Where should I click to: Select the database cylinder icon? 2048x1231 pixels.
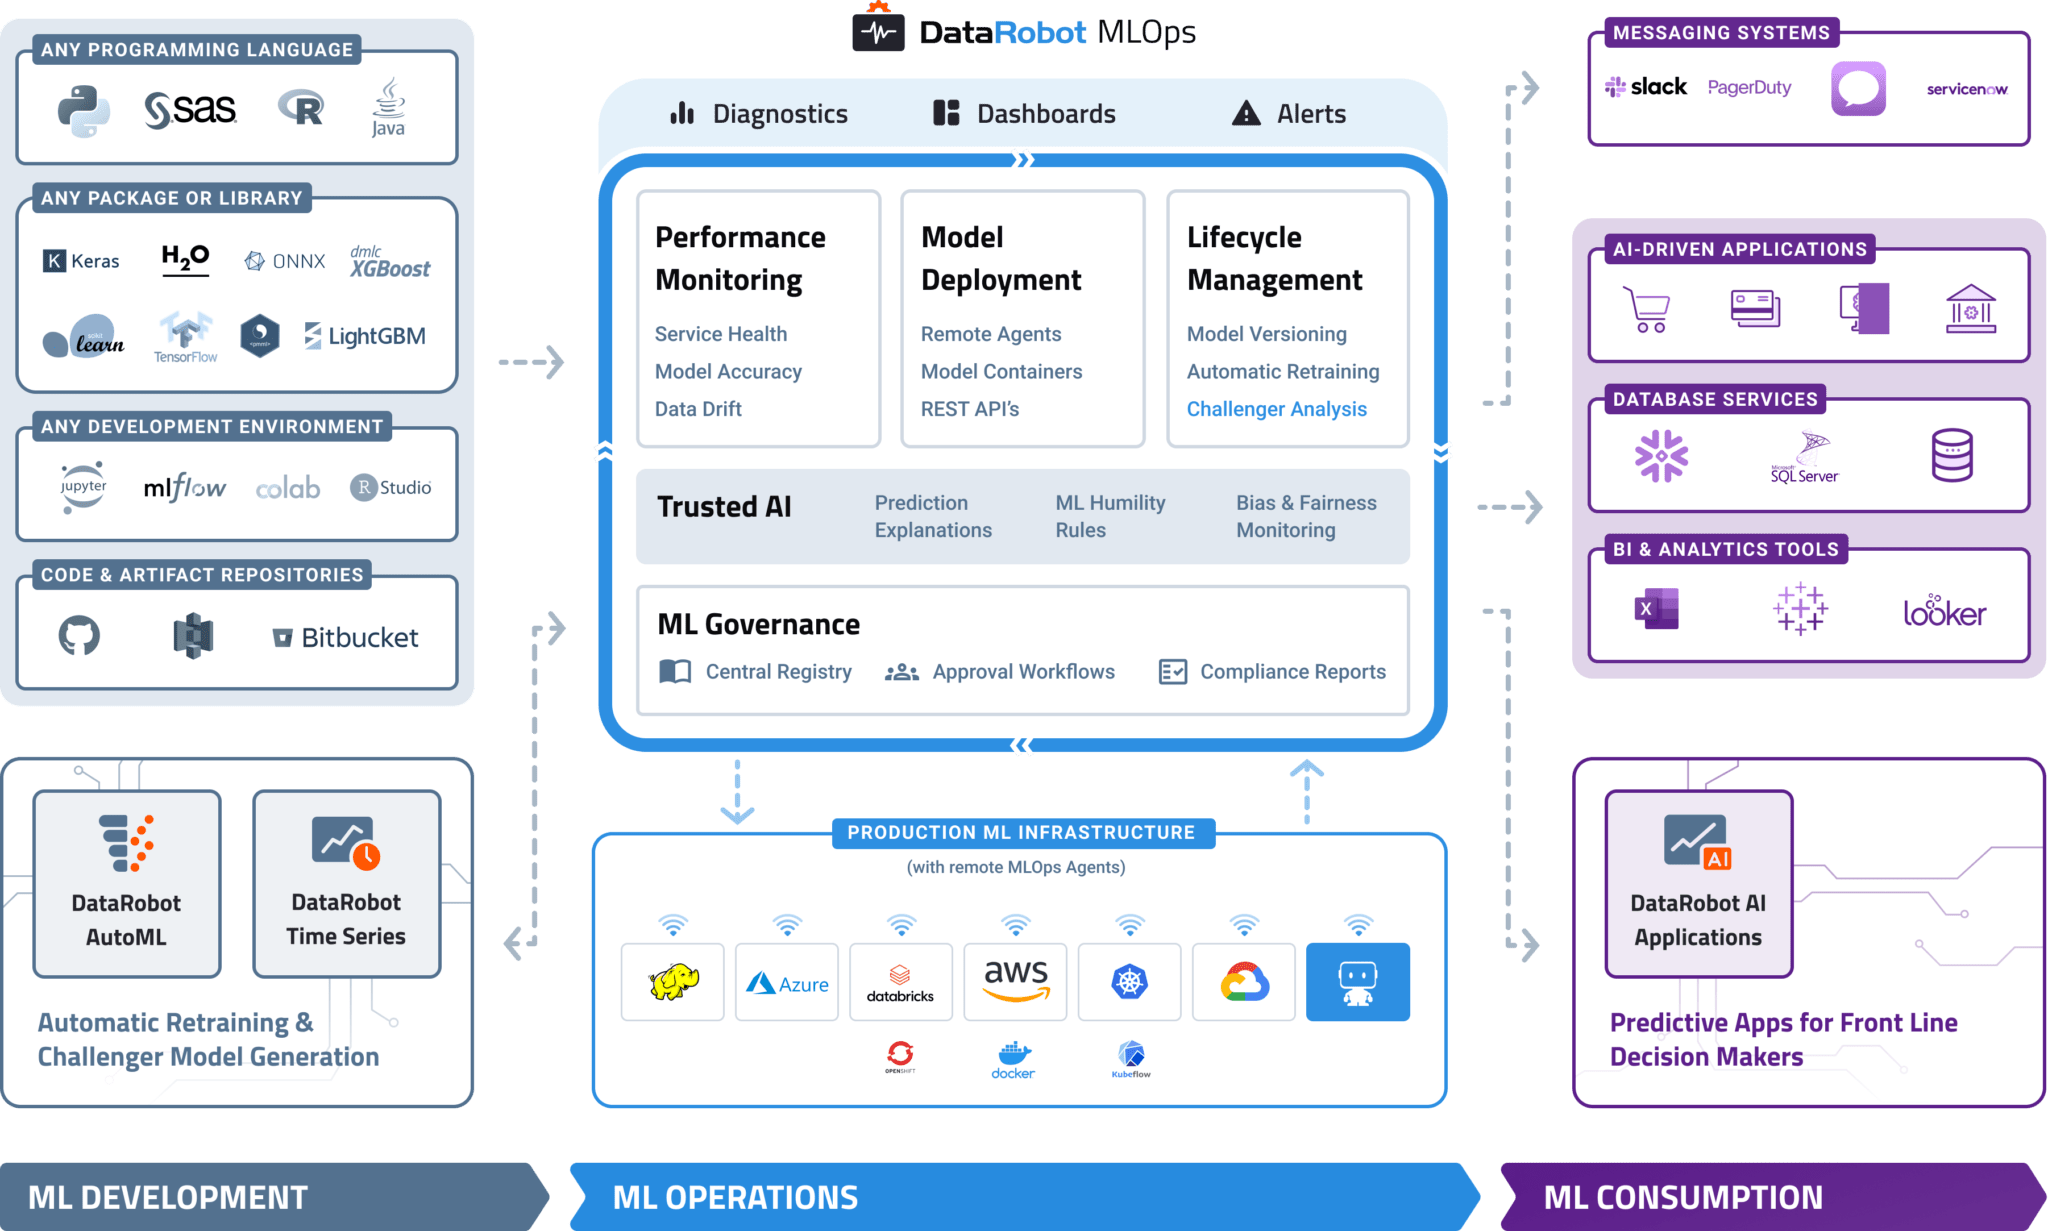(x=1952, y=455)
